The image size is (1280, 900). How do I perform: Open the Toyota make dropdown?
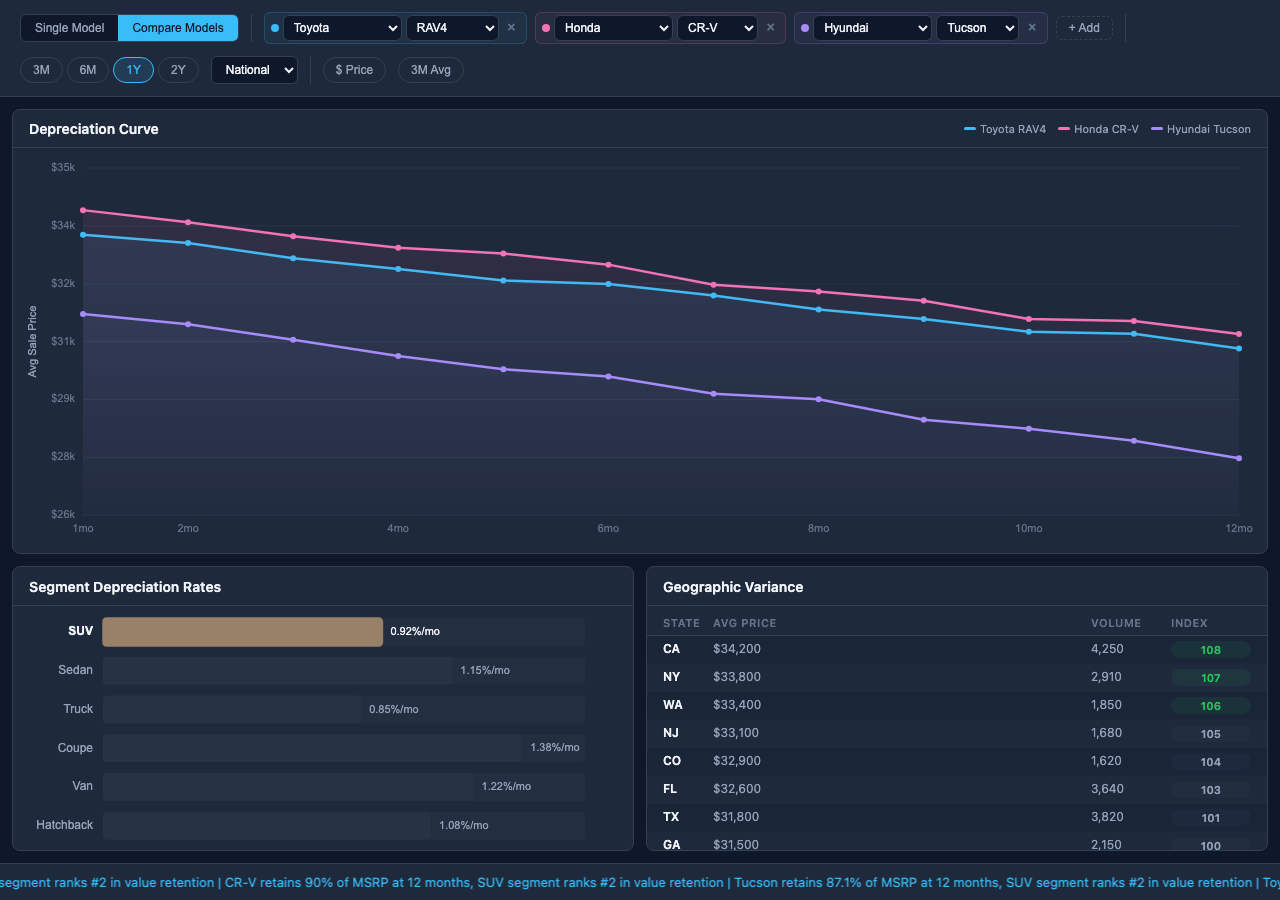[343, 28]
